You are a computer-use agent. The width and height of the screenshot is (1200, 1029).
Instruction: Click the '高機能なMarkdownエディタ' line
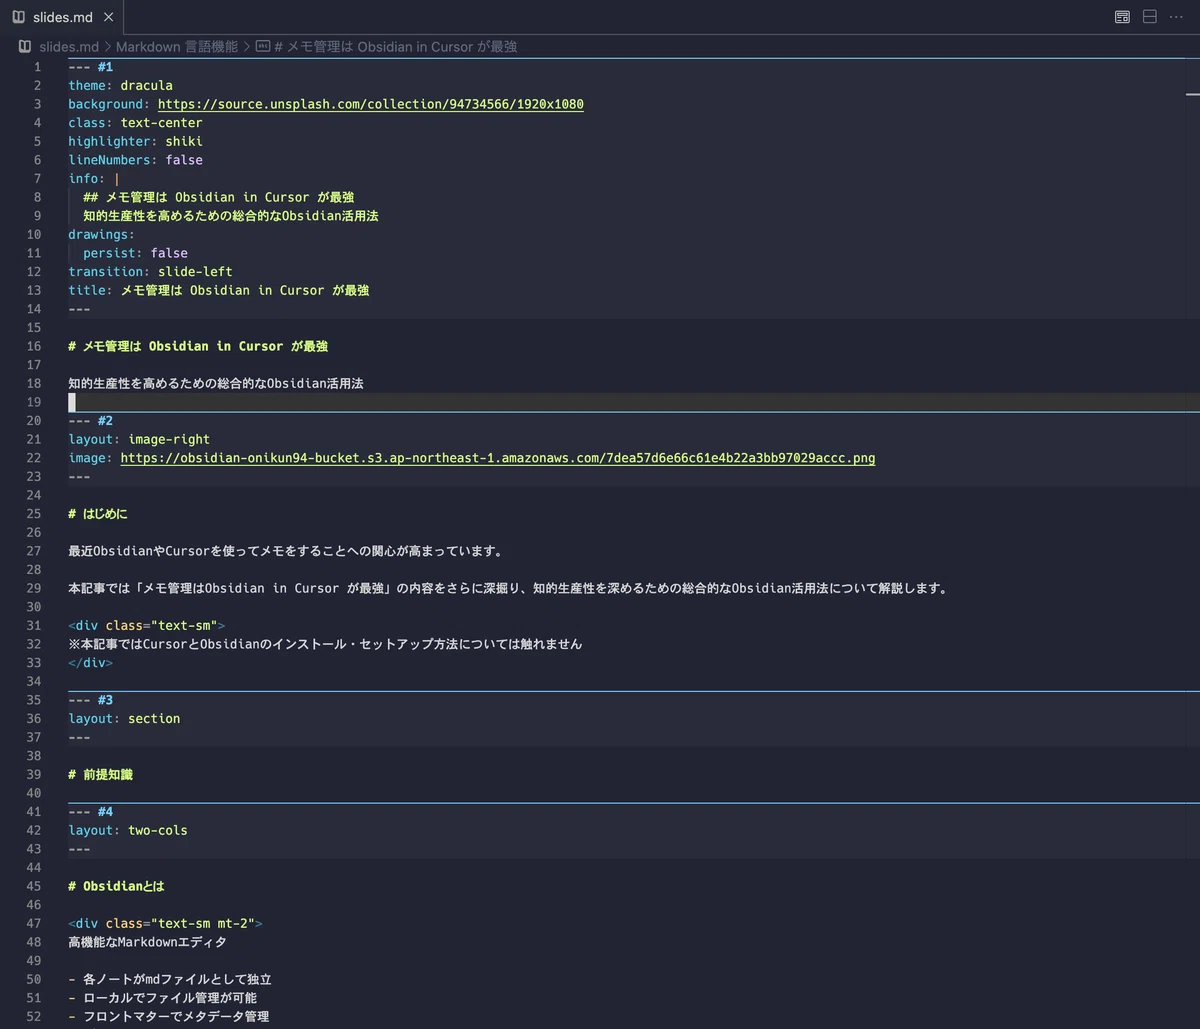click(x=147, y=942)
